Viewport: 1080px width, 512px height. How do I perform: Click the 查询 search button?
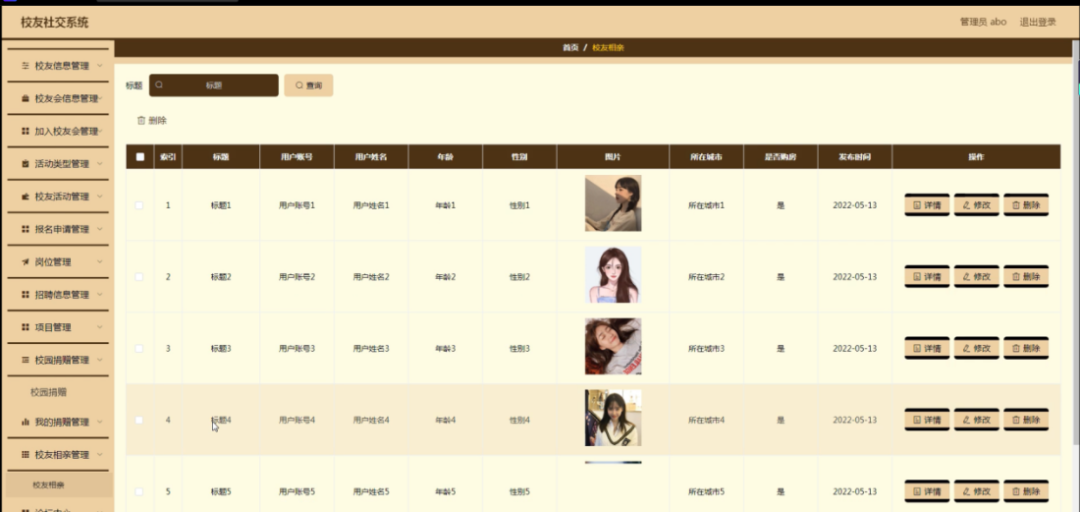click(x=309, y=85)
